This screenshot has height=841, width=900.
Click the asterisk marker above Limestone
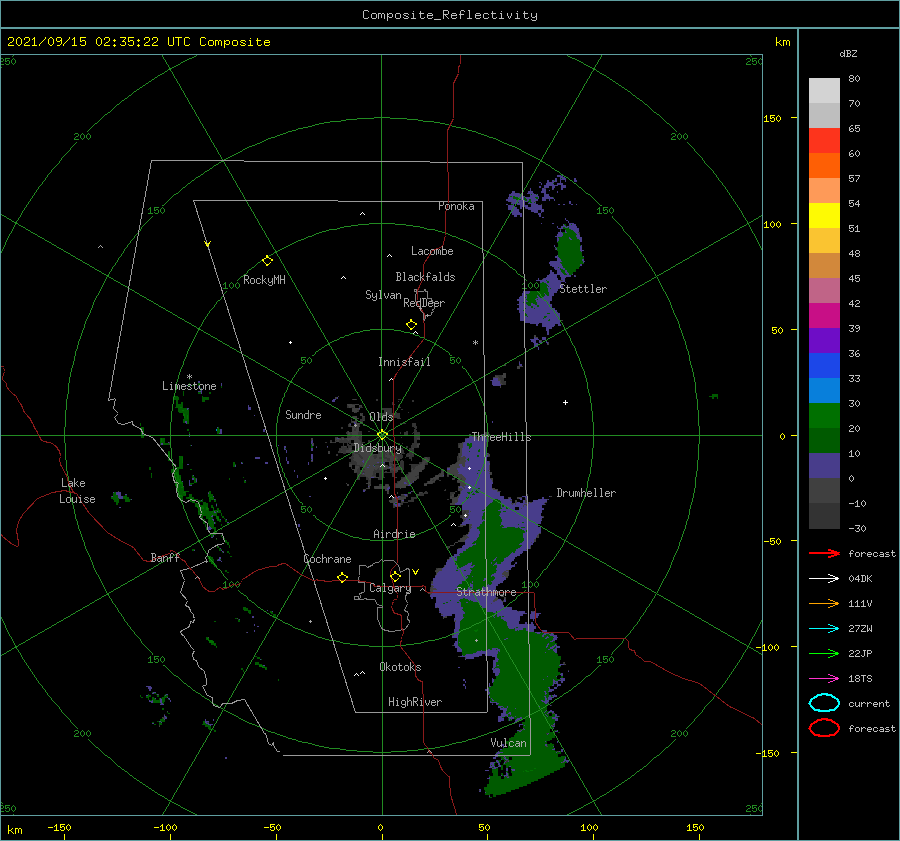point(189,377)
